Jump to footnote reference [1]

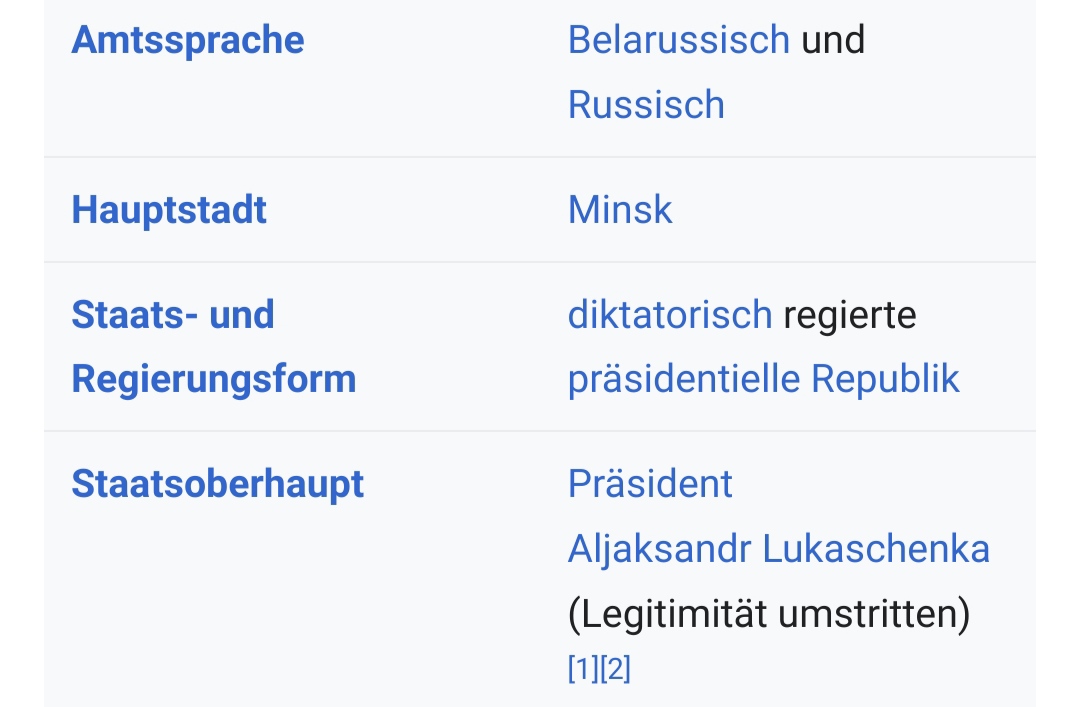[583, 668]
